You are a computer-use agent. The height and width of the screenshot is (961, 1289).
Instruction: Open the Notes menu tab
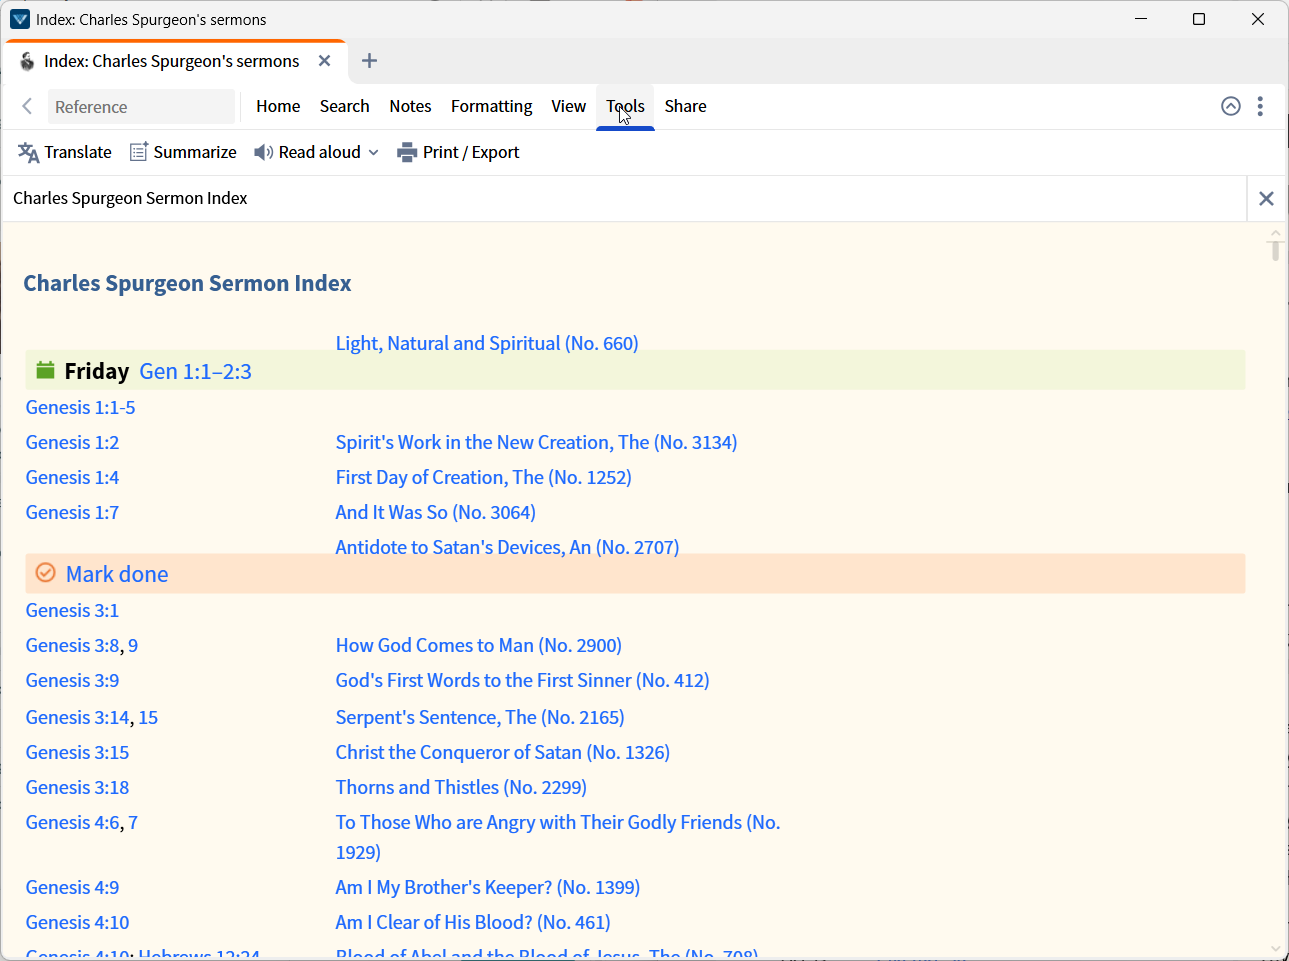[410, 106]
